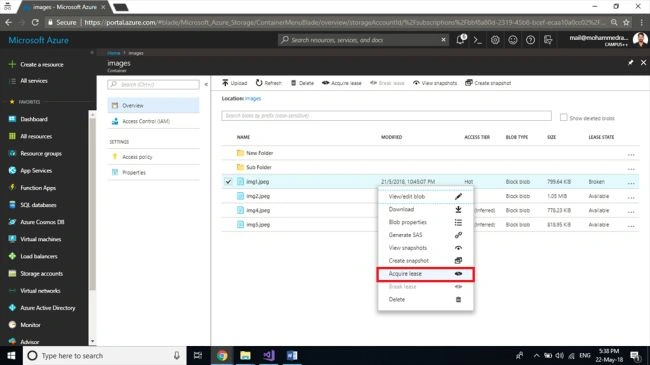
Task: Open Storage accounts in sidebar
Action: pyautogui.click(x=41, y=273)
